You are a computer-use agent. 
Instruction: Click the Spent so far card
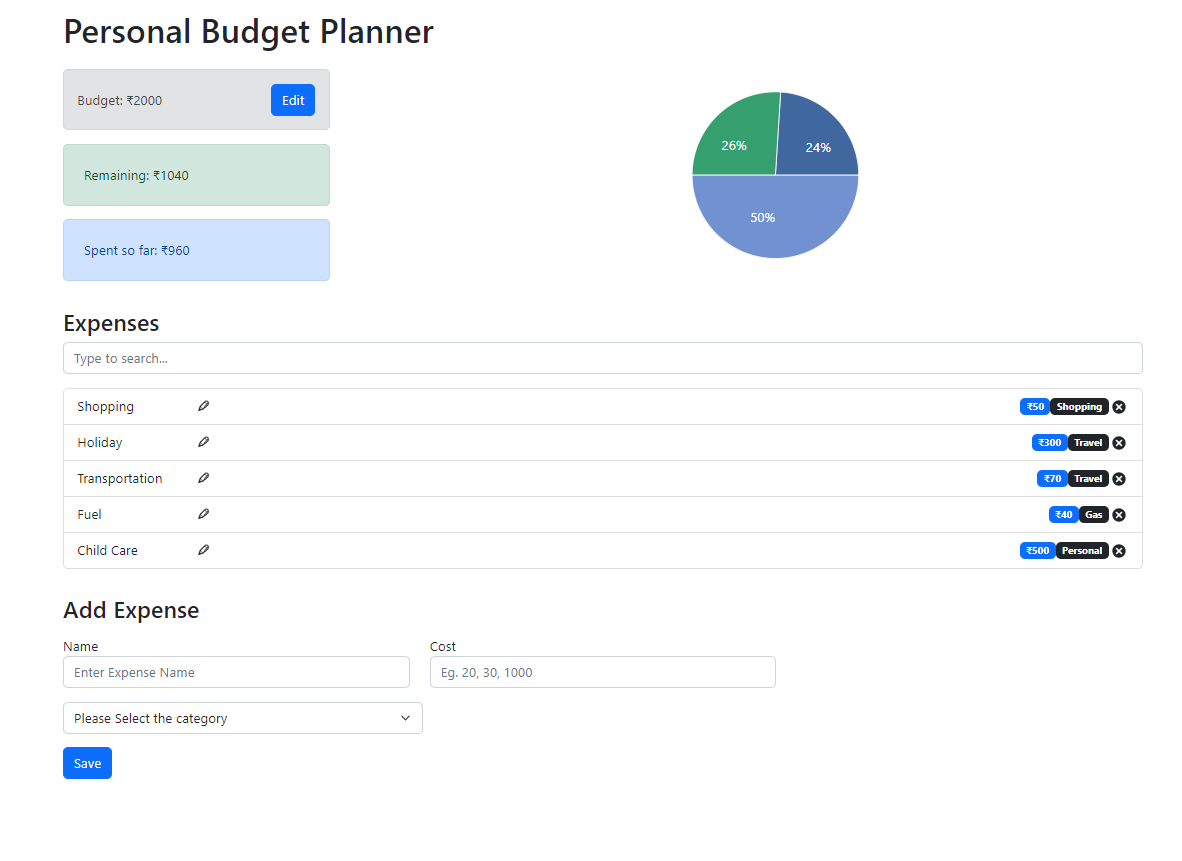[196, 250]
